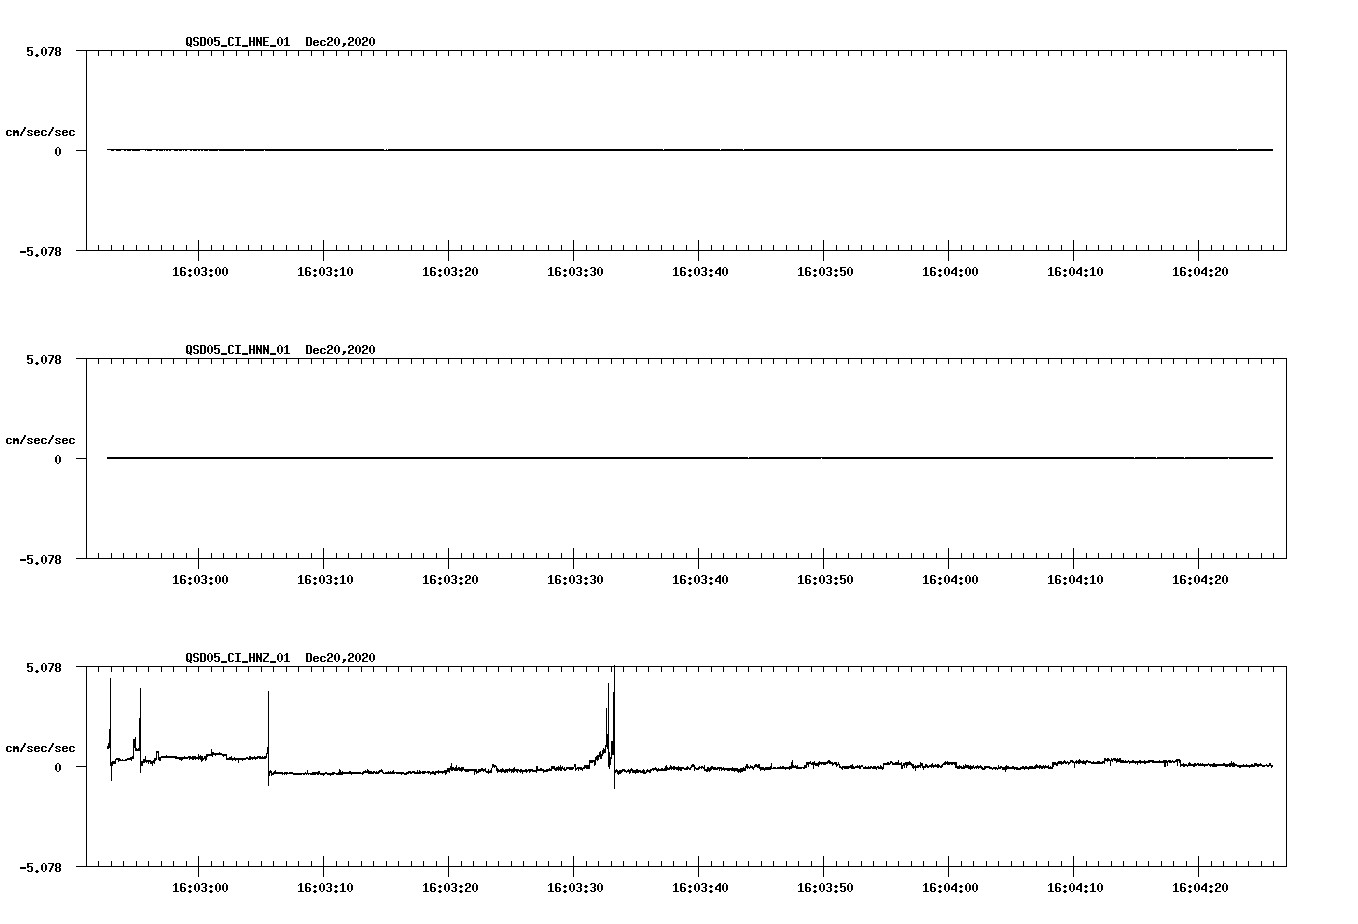Click the 16:04:00 tick label on middle axis
The width and height of the screenshot is (1358, 924).
[950, 576]
